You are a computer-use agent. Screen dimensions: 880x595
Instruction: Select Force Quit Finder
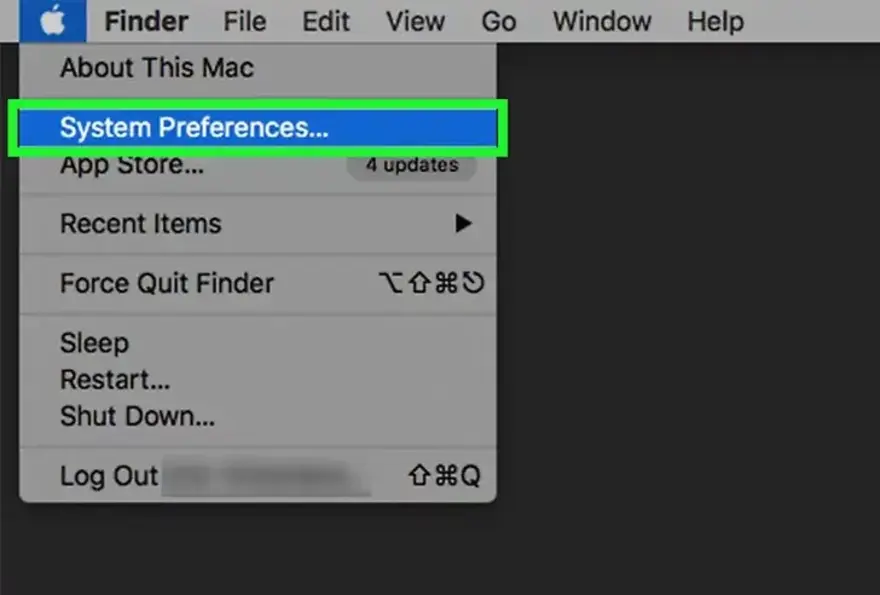pyautogui.click(x=167, y=283)
